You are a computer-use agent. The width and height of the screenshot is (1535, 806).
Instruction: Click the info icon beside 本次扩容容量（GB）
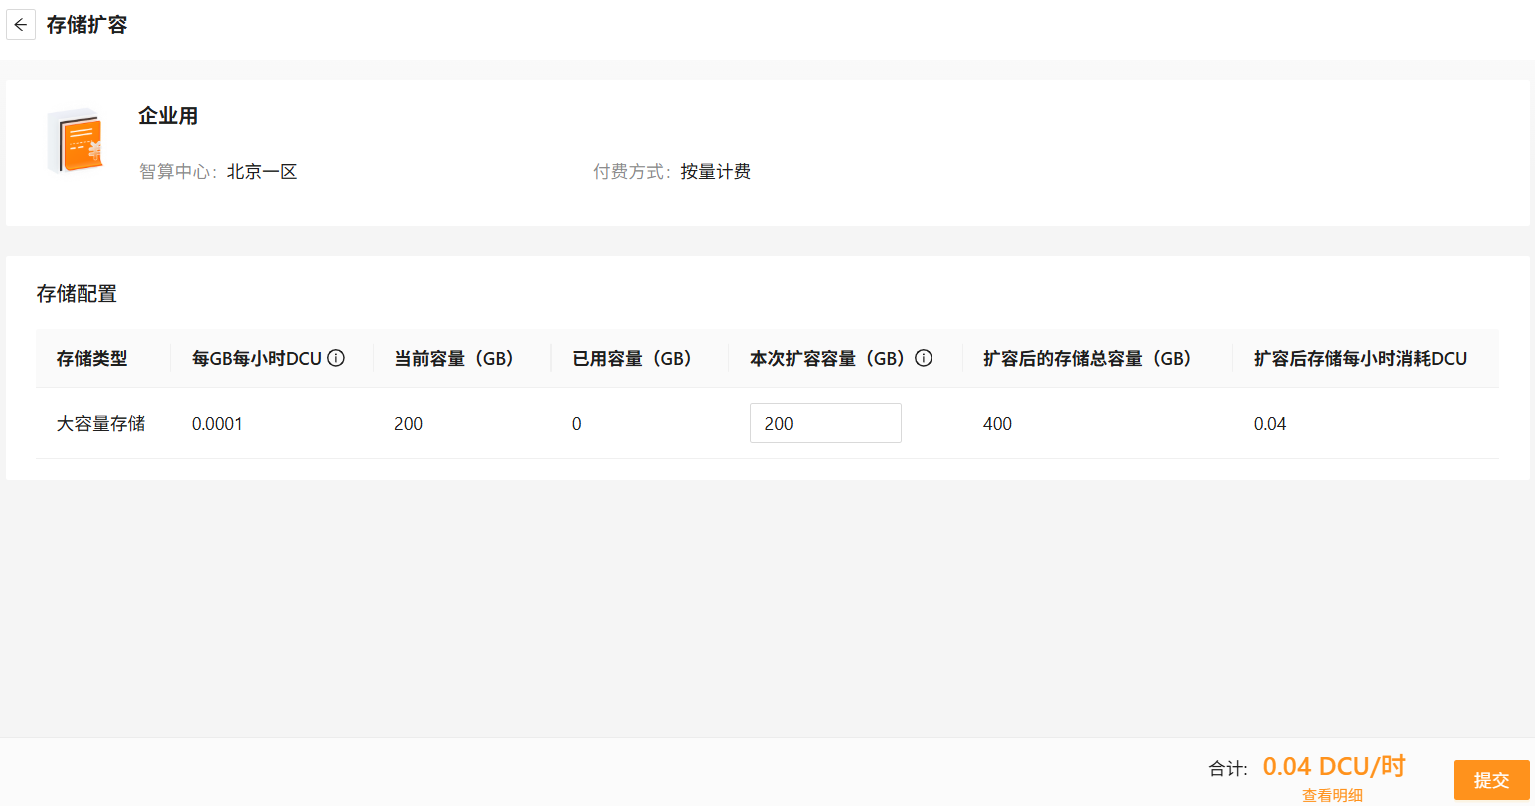(x=924, y=358)
